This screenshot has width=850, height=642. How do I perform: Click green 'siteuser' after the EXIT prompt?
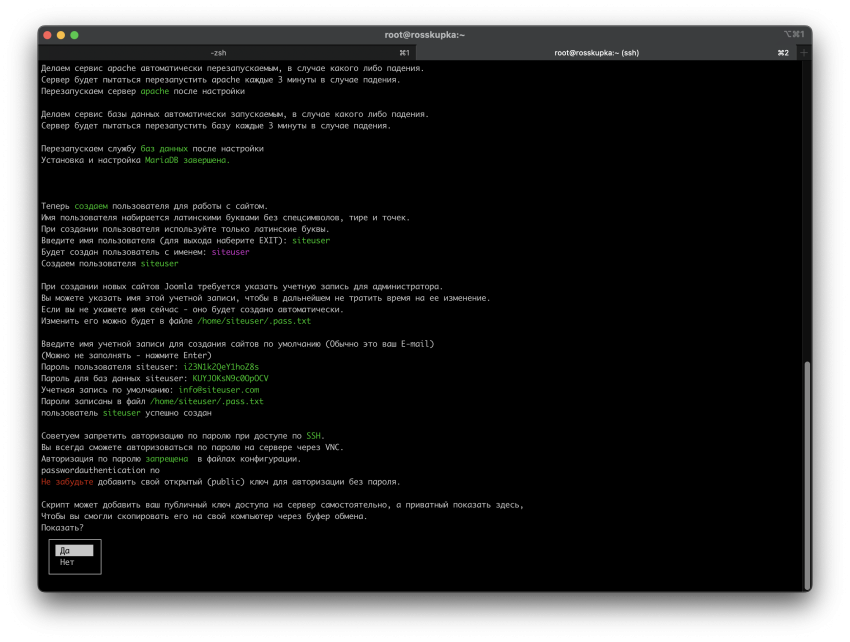click(311, 241)
